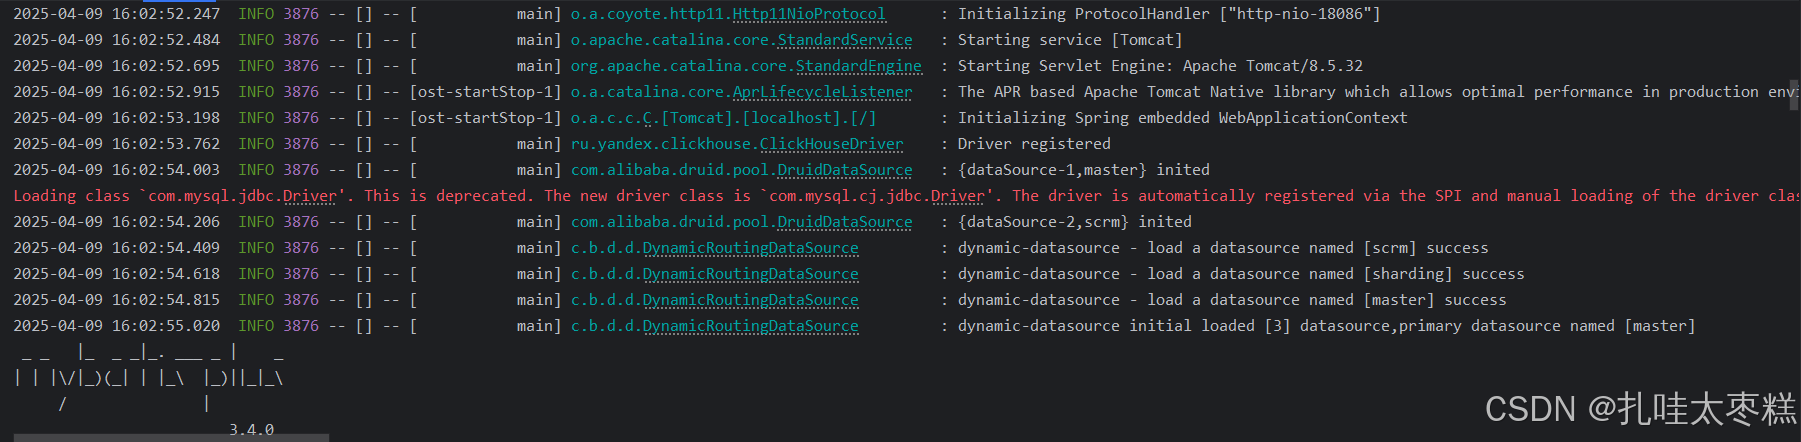Click the timestamp '2025-04-09 16:02:54.409'
The width and height of the screenshot is (1801, 442).
pyautogui.click(x=116, y=248)
